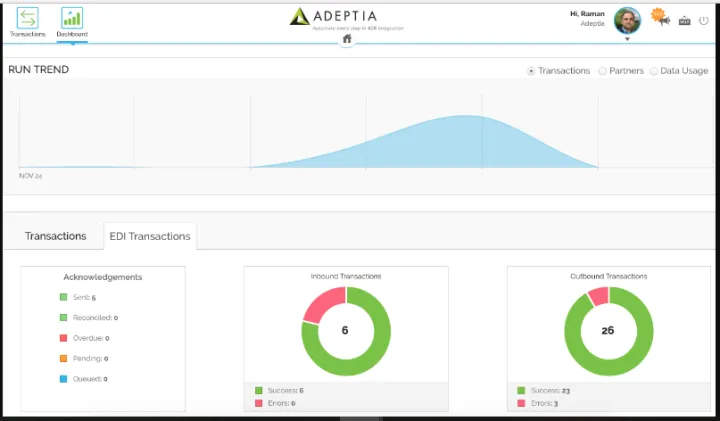Switch to the EDI Transactions tab
Screen dimensions: 720x421
(150, 236)
